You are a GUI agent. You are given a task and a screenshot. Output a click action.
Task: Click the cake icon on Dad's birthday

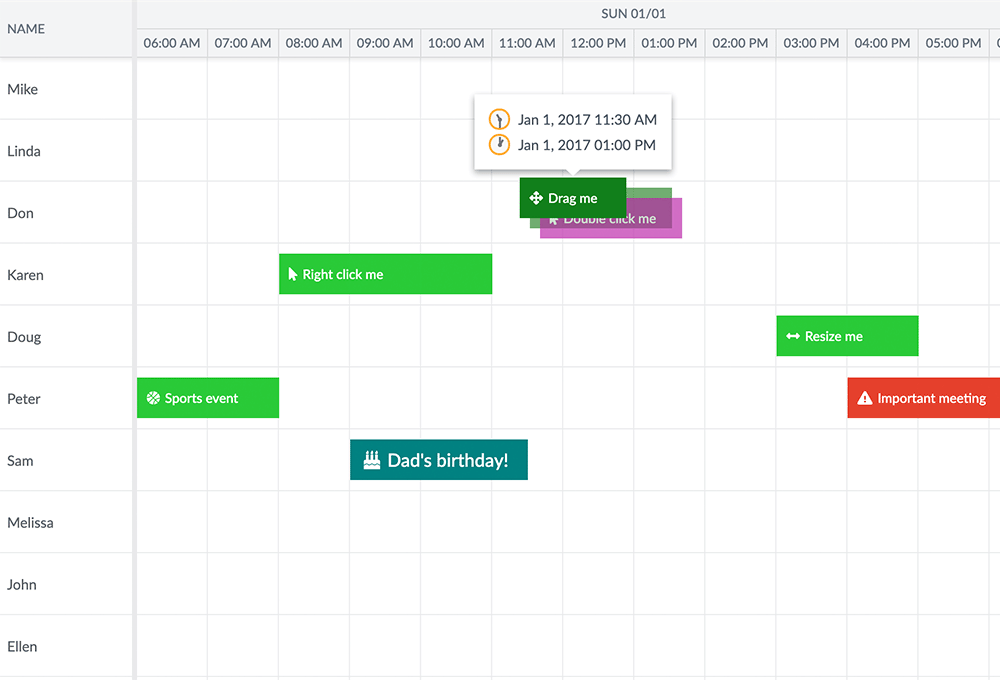[372, 460]
